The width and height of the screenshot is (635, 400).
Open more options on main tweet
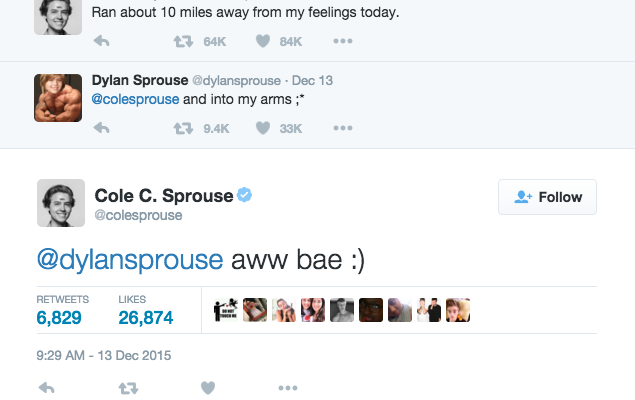[287, 388]
